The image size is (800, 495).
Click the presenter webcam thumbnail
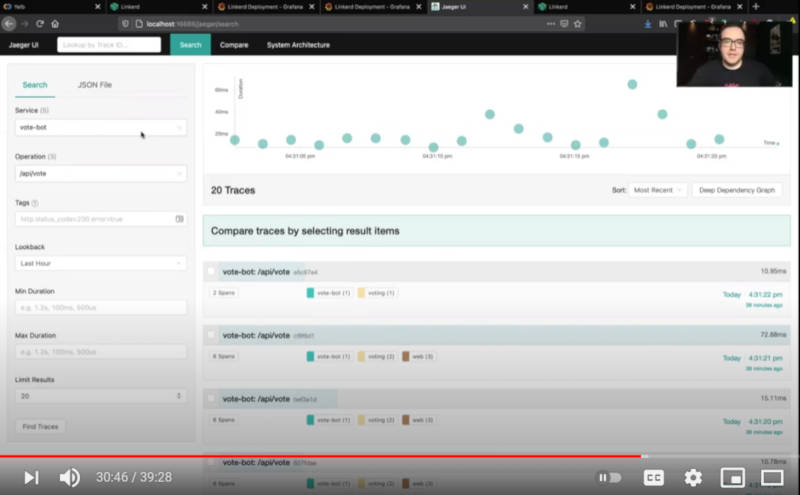(x=734, y=54)
